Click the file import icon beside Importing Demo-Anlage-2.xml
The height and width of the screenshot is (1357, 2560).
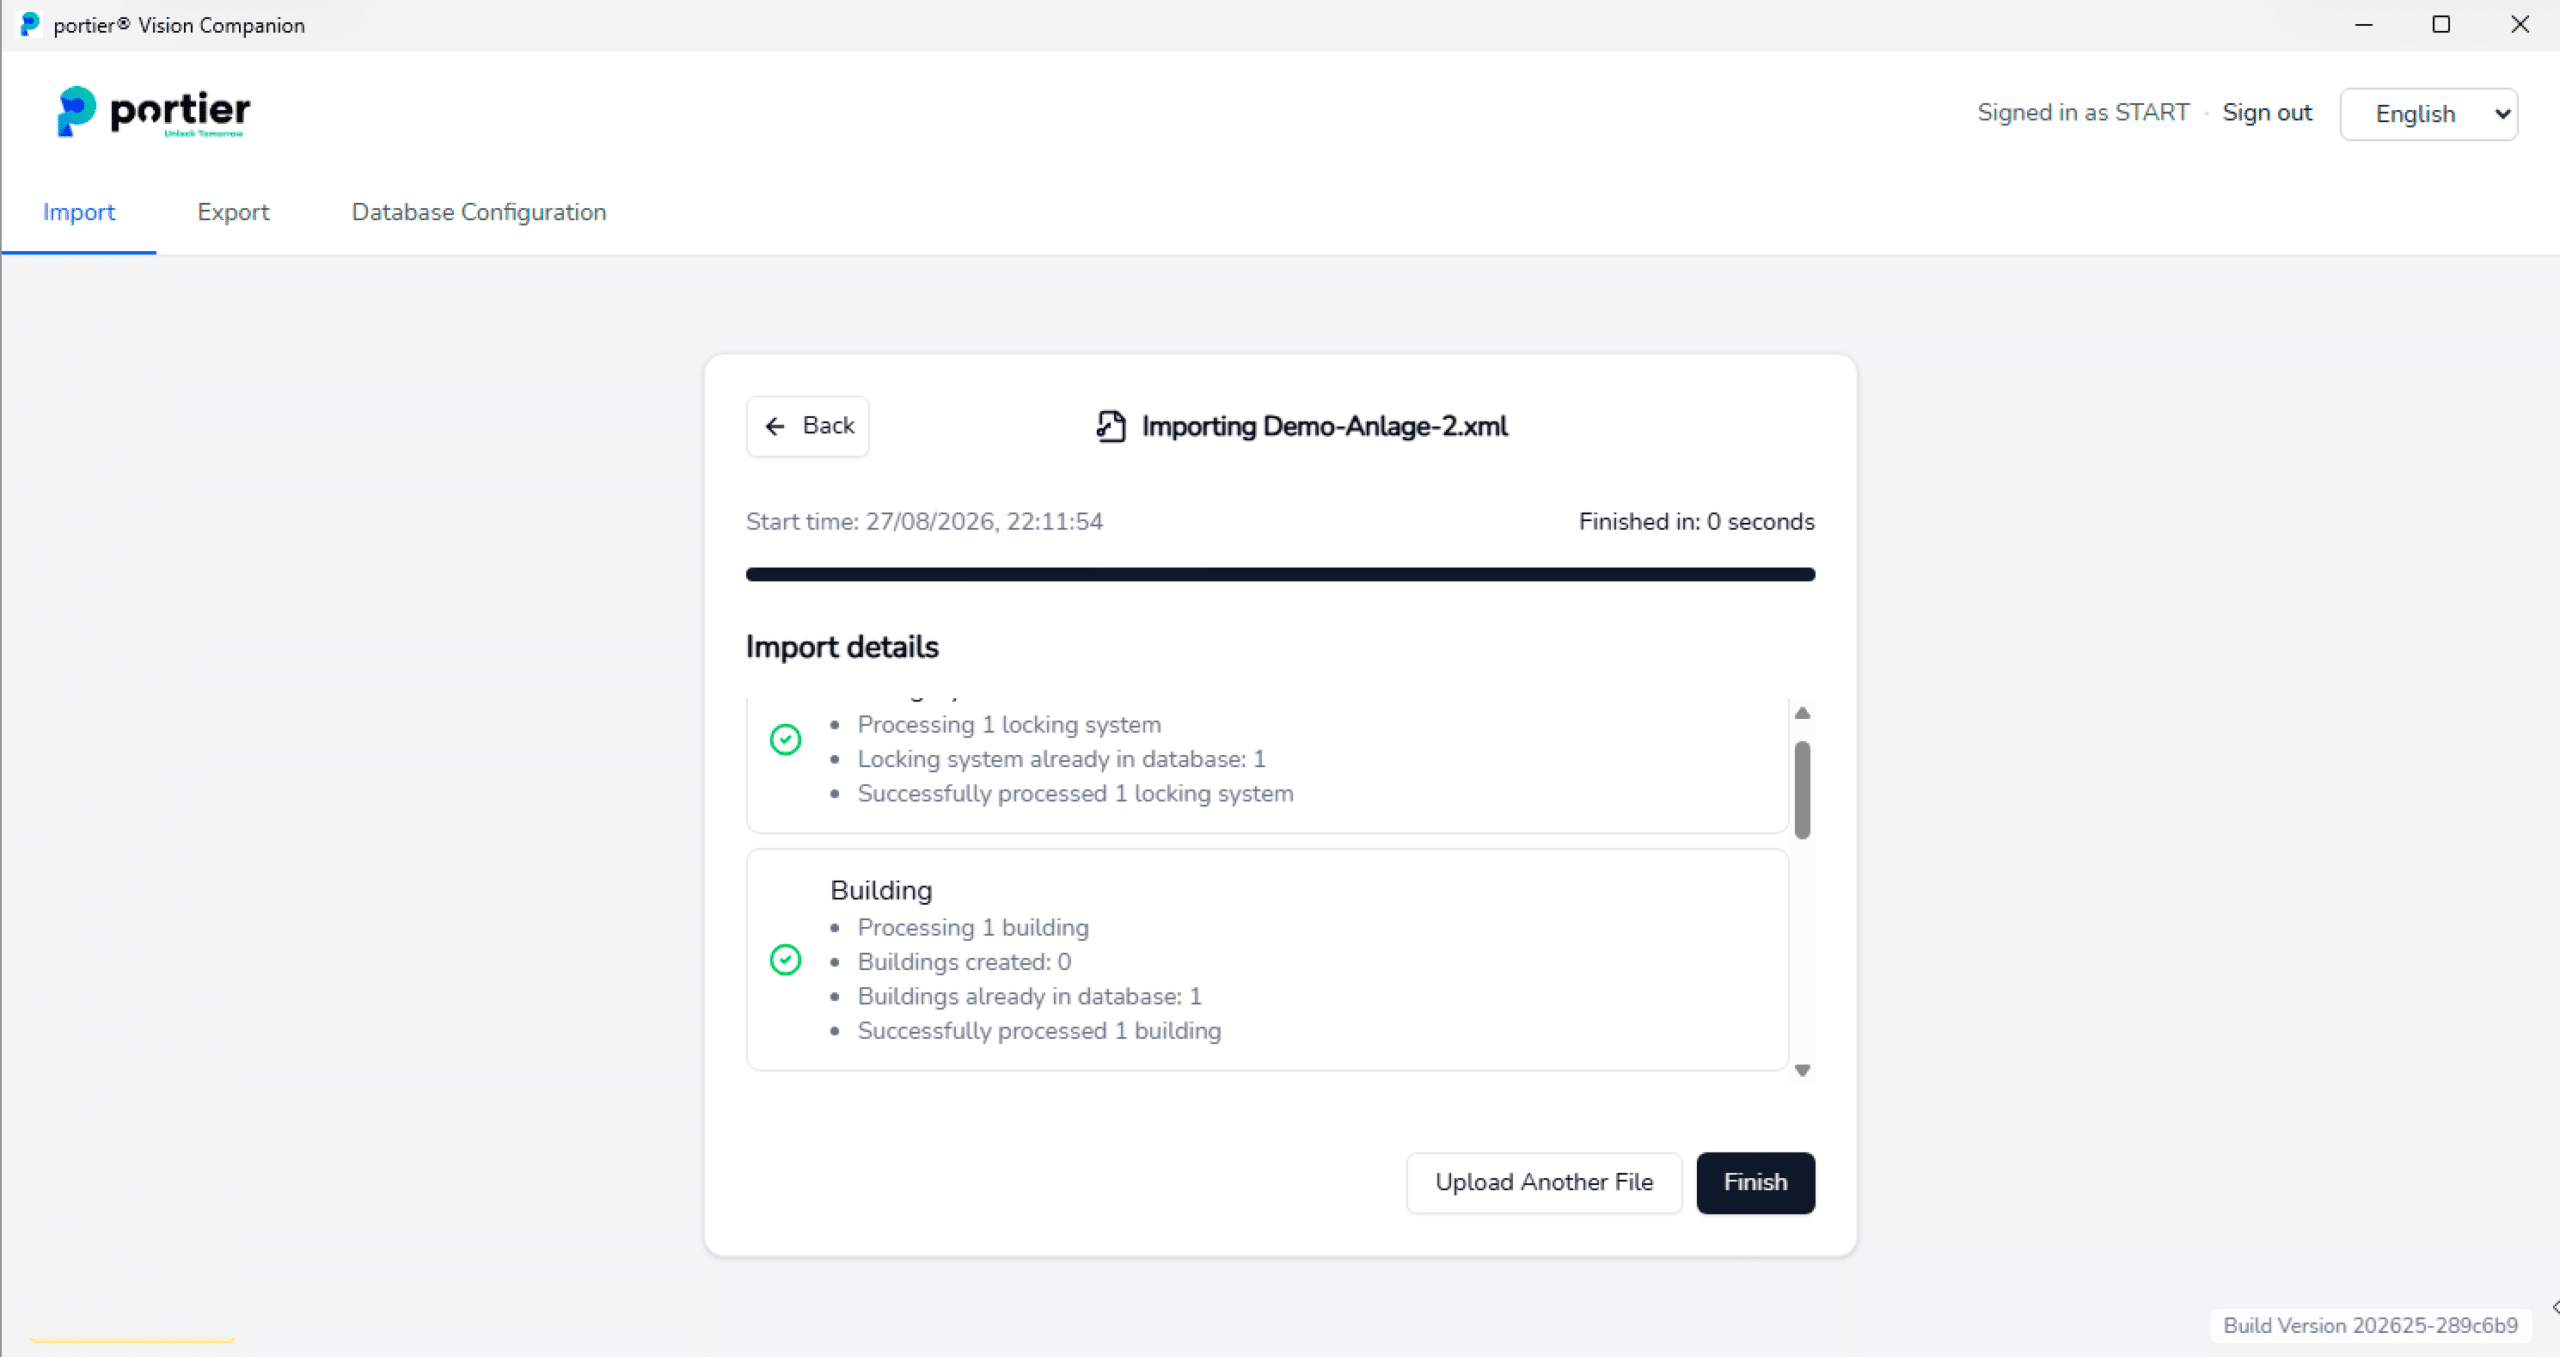pos(1111,426)
